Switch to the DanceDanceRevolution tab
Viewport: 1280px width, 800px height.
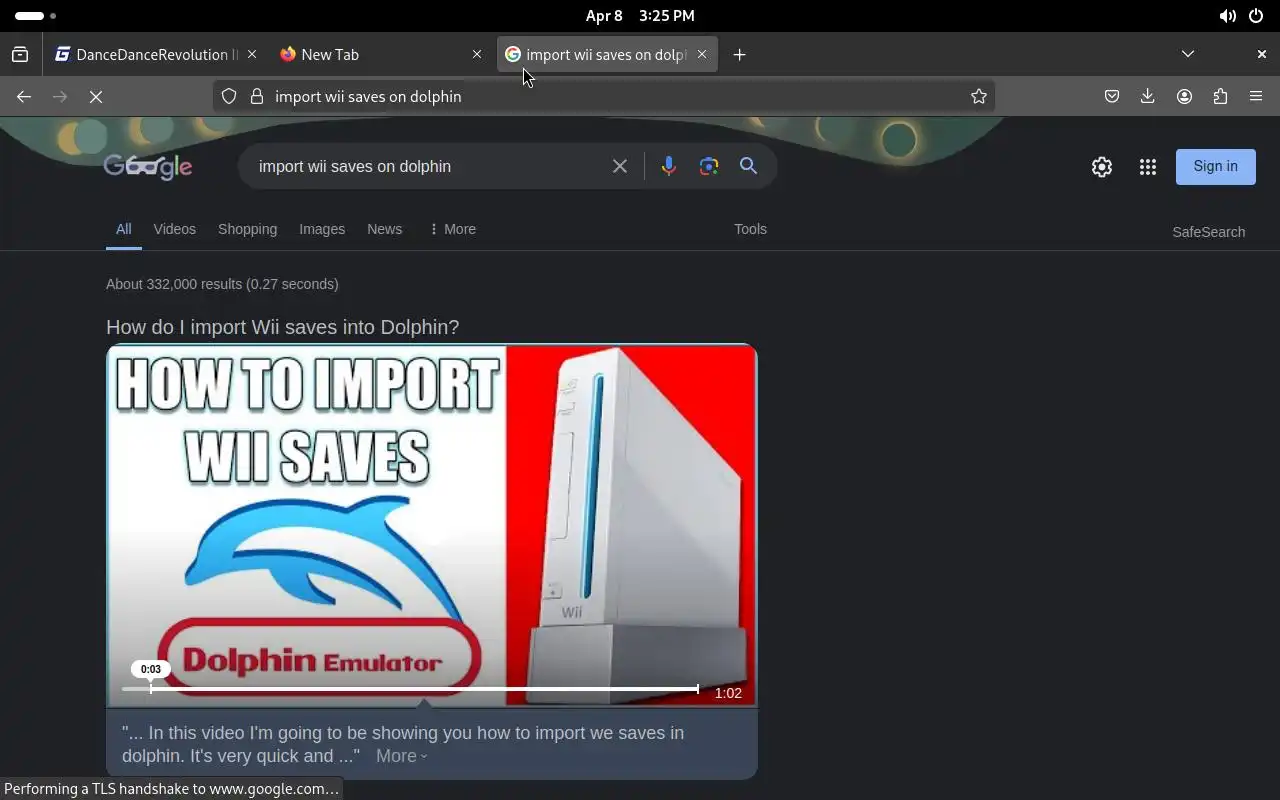coord(157,55)
